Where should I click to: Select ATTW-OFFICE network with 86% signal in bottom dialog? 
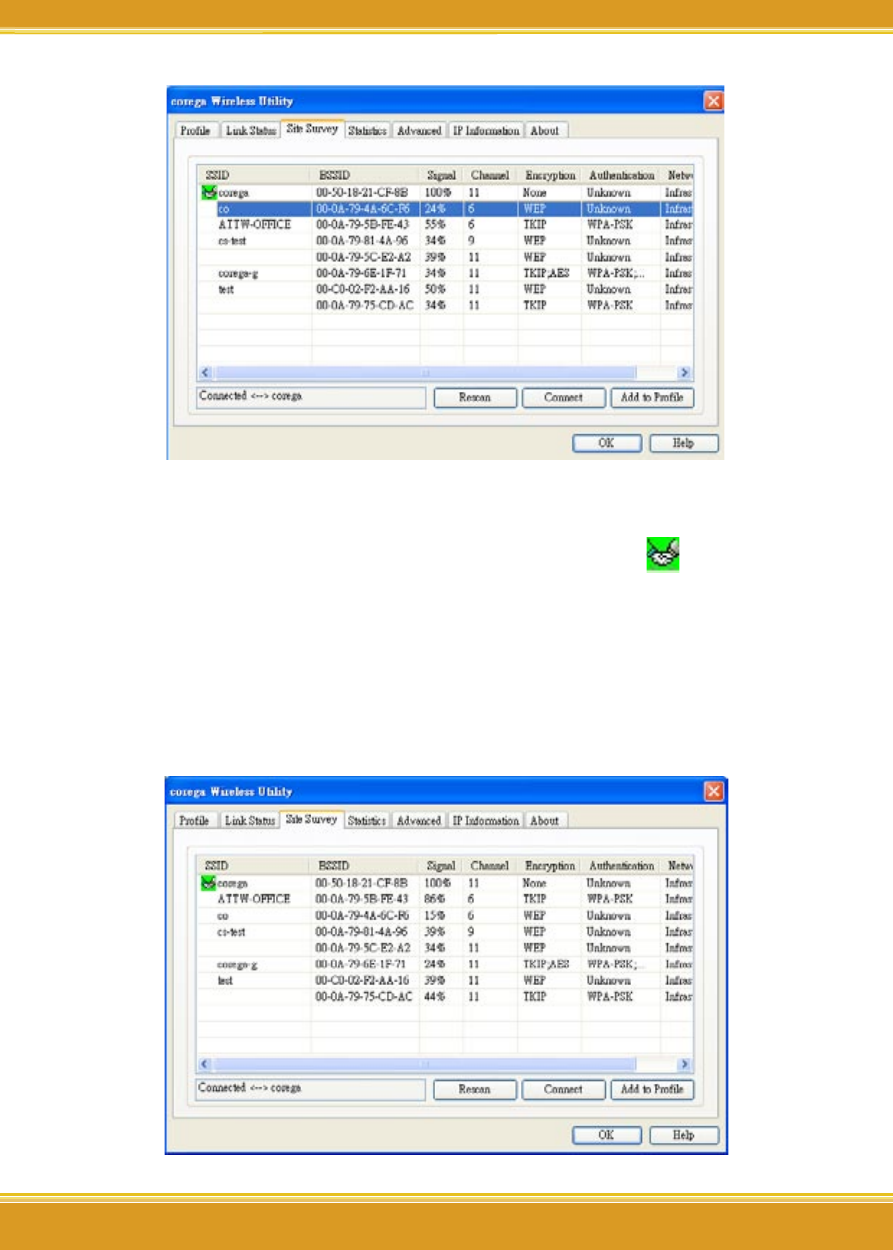[445, 899]
